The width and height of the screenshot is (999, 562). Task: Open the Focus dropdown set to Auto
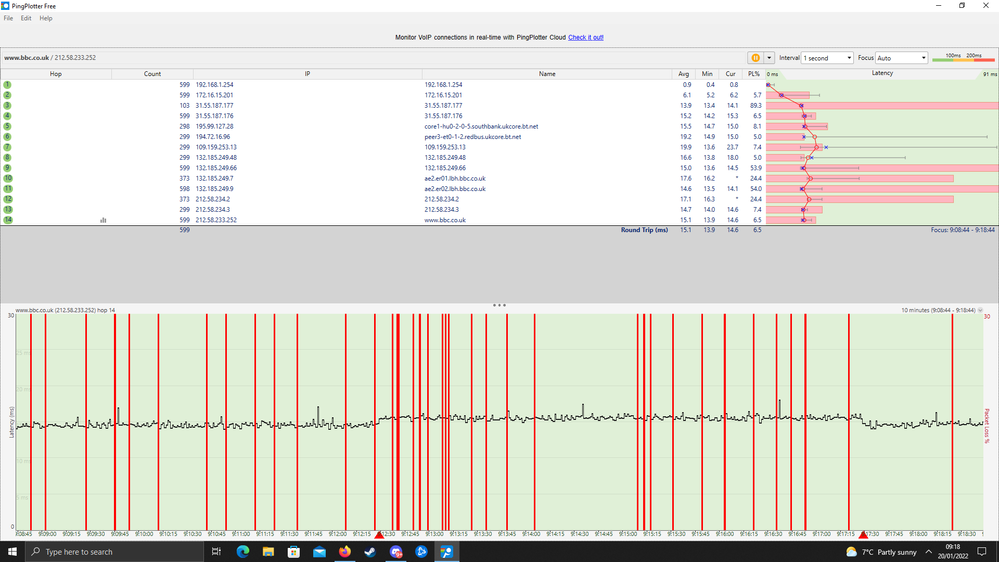(901, 58)
